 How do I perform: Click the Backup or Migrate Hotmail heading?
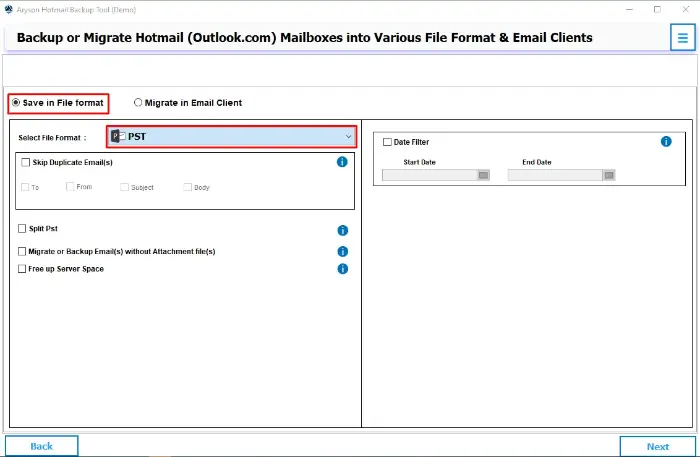click(x=304, y=37)
